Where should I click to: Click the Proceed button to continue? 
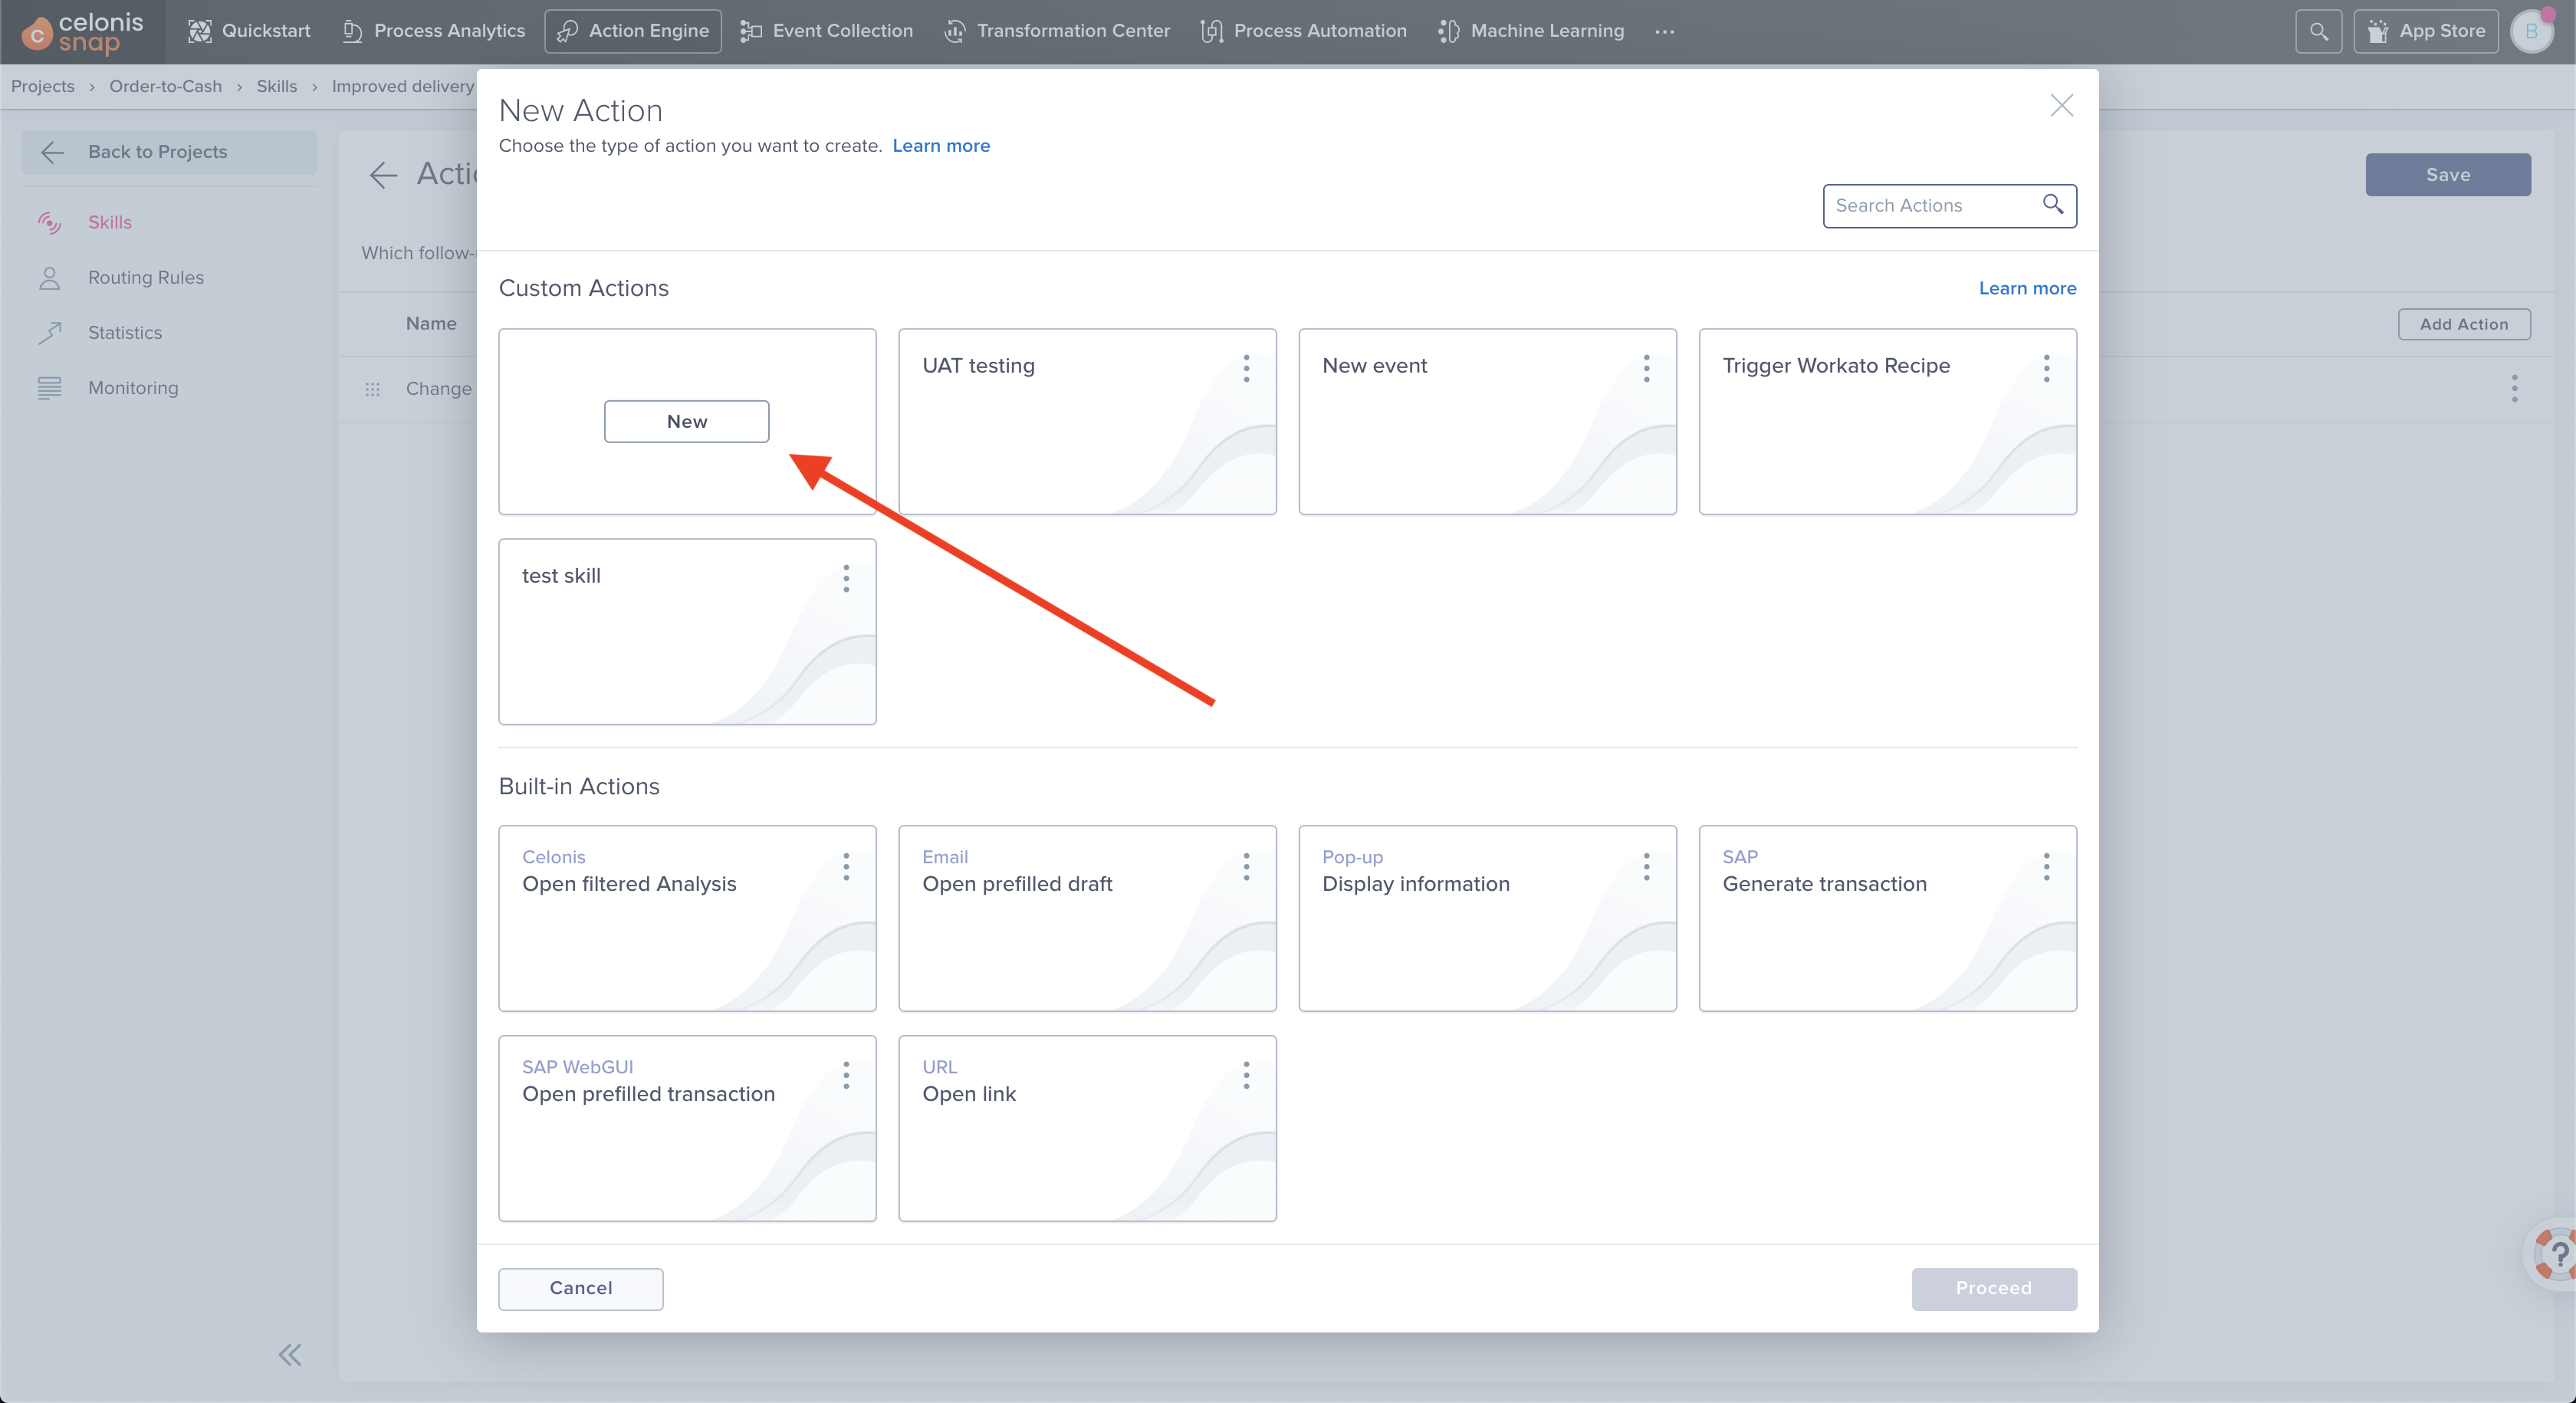[x=1994, y=1287]
